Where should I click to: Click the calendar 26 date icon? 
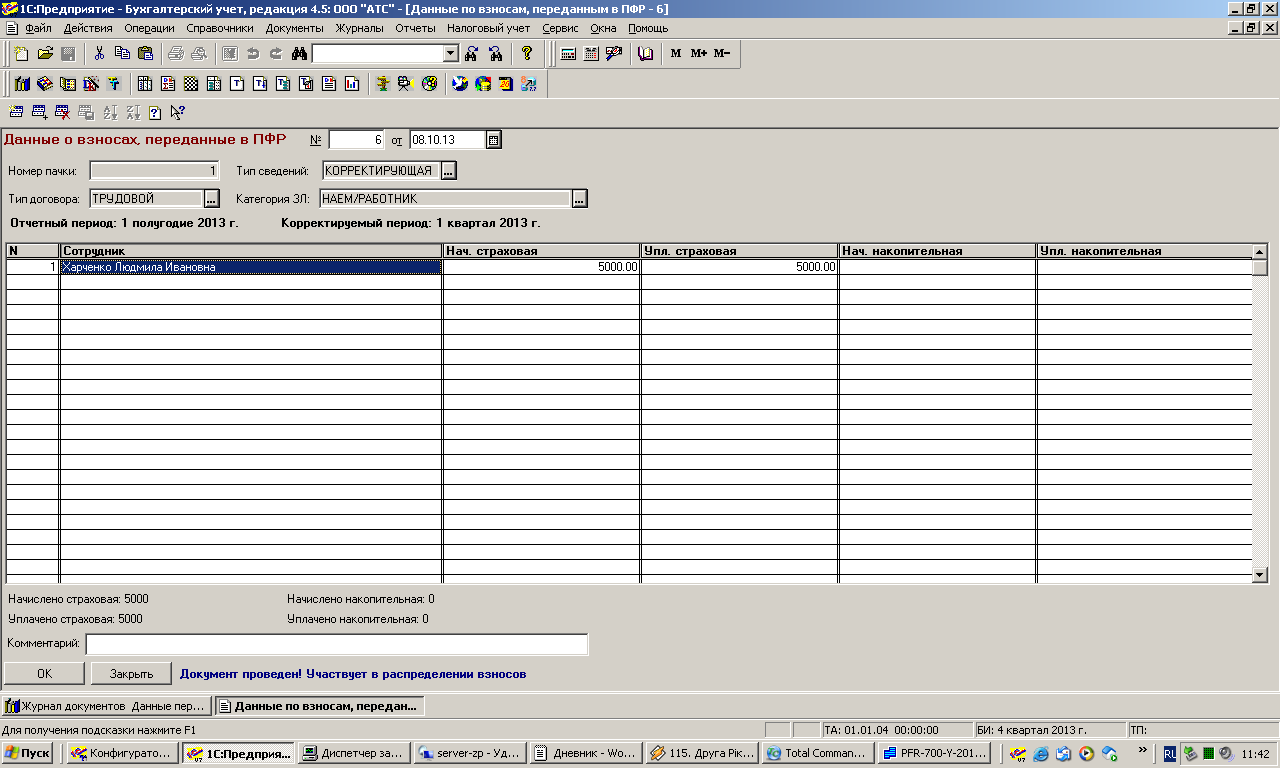pyautogui.click(x=506, y=84)
